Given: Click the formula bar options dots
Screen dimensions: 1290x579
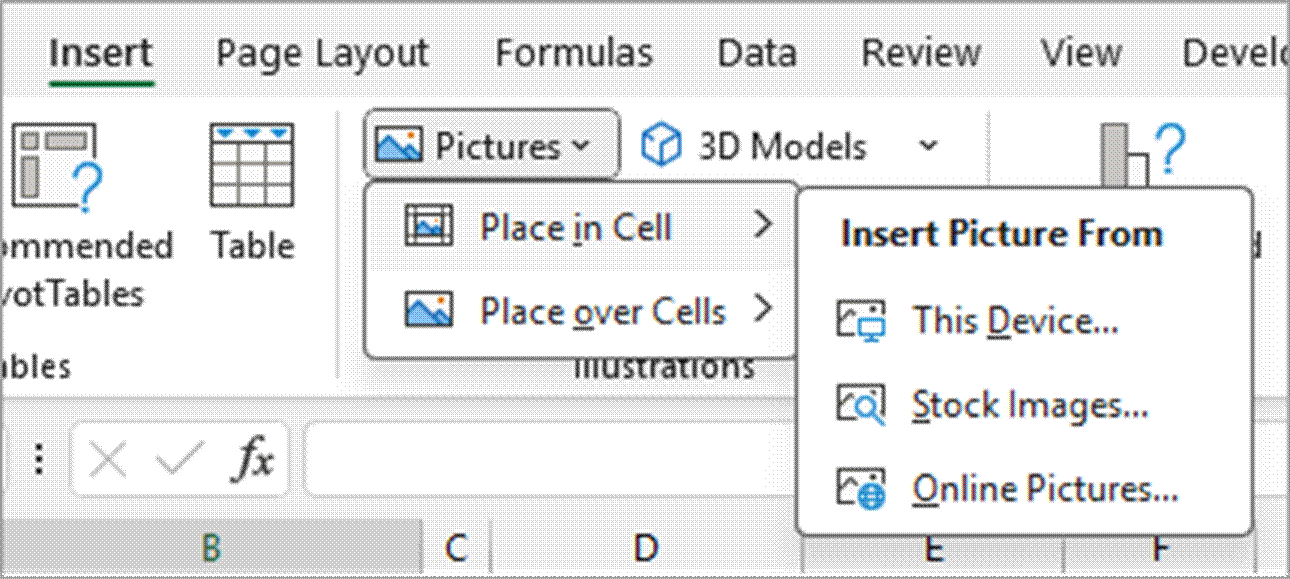Looking at the screenshot, I should click(40, 460).
